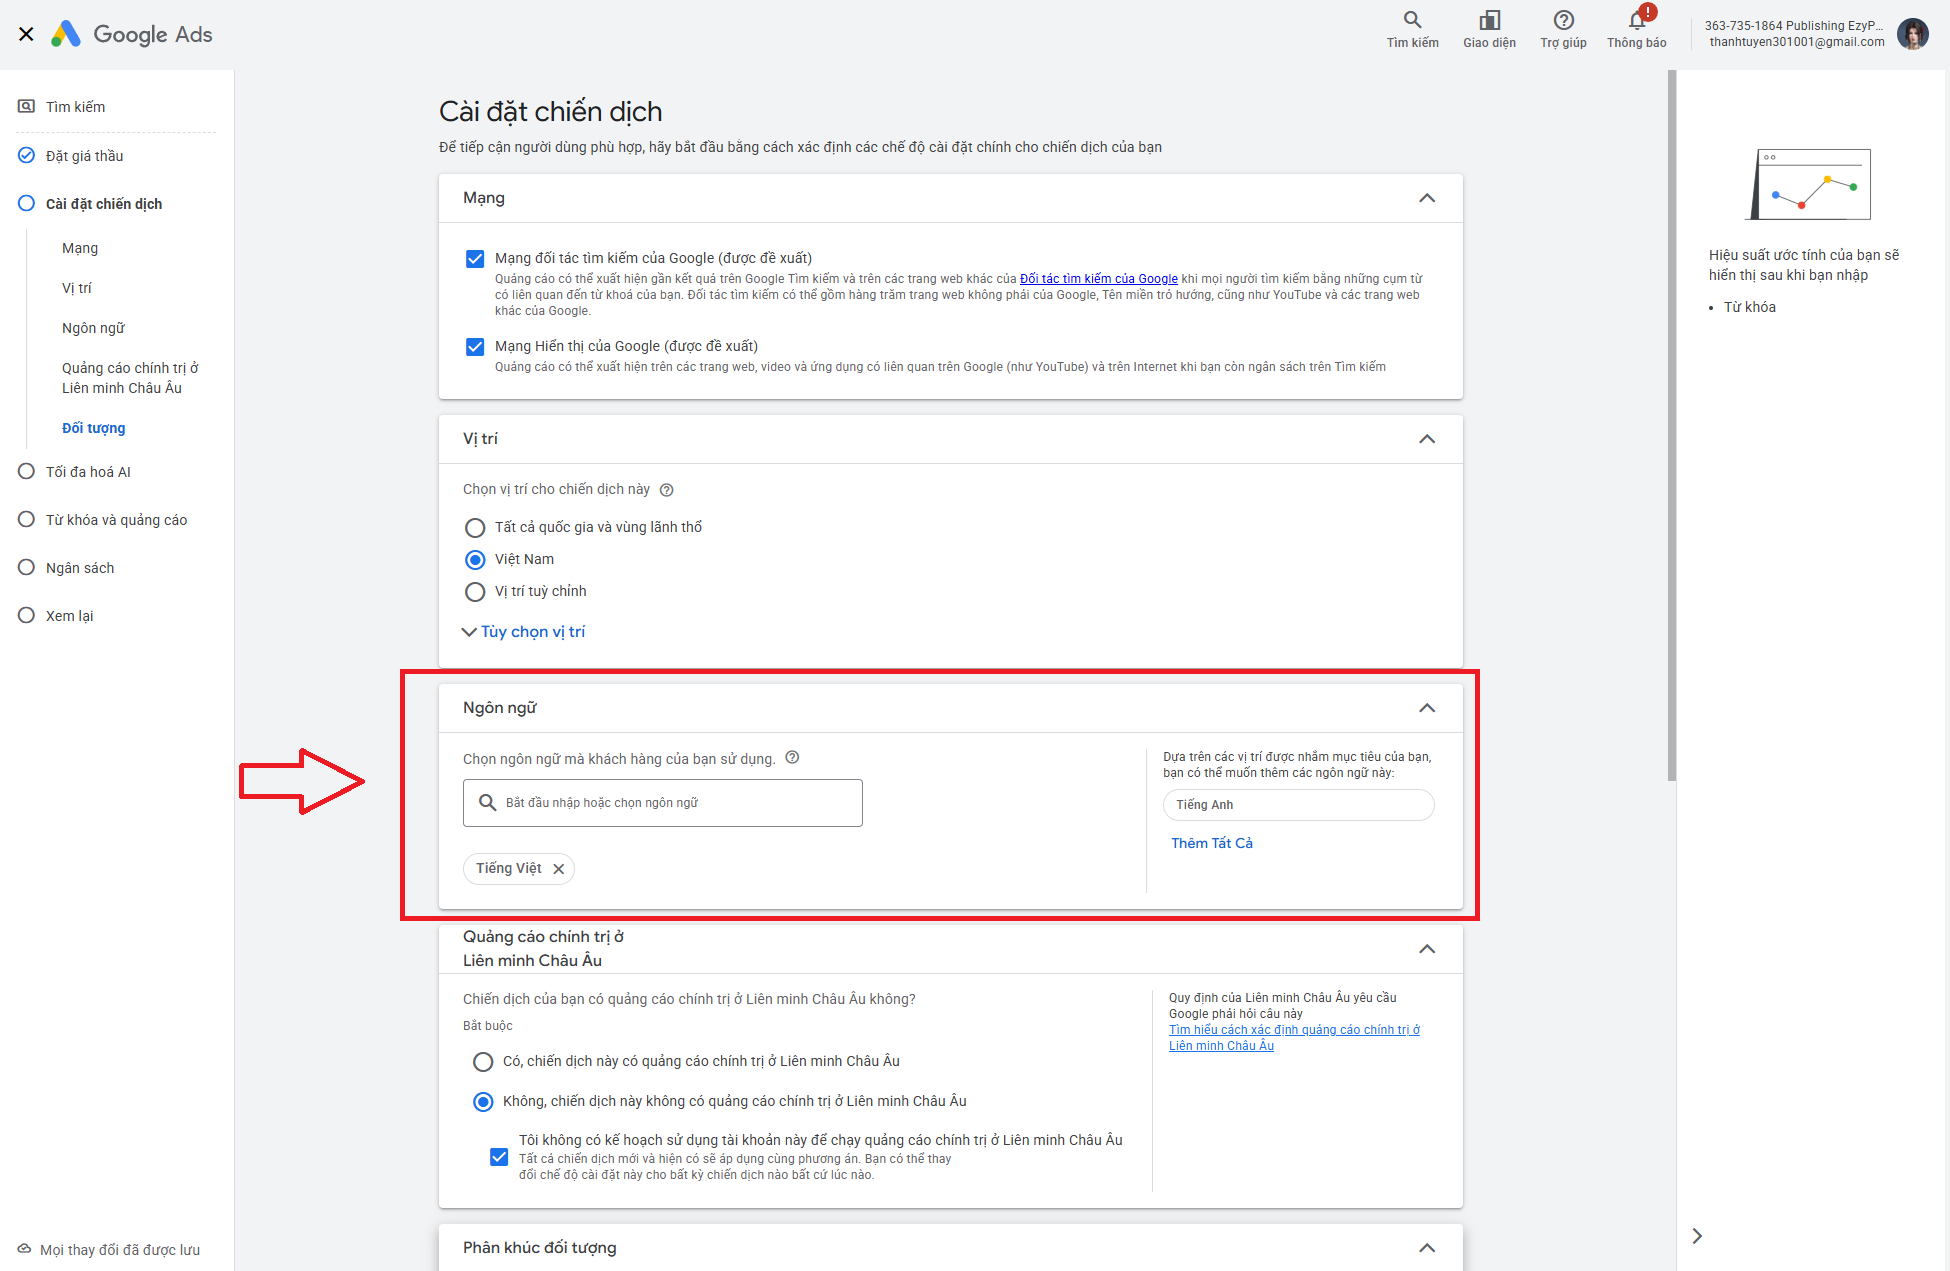Click the account email thanhtuyen301001@gmail.com

[x=1796, y=42]
